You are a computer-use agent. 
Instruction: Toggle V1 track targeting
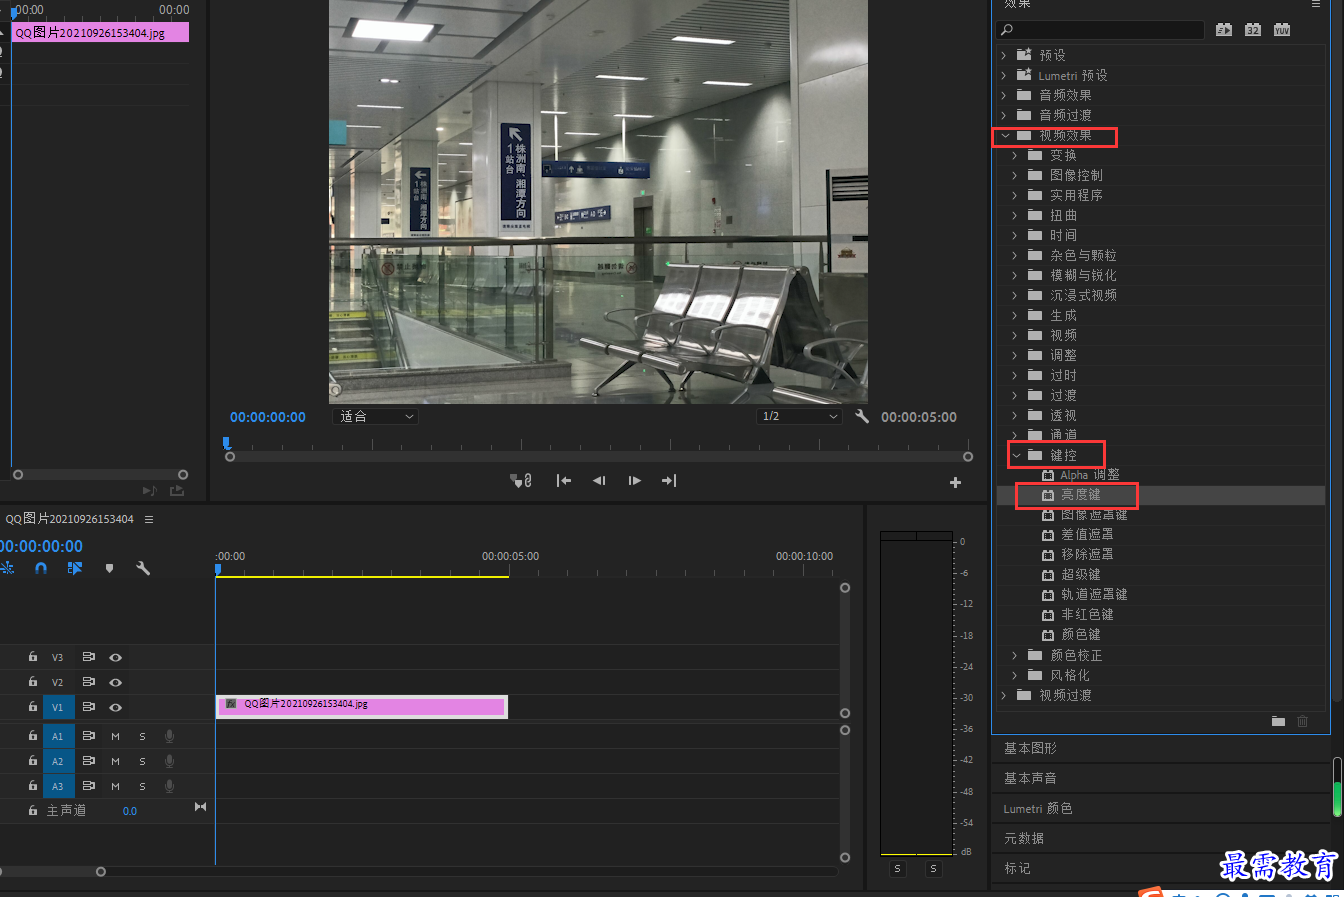click(57, 707)
